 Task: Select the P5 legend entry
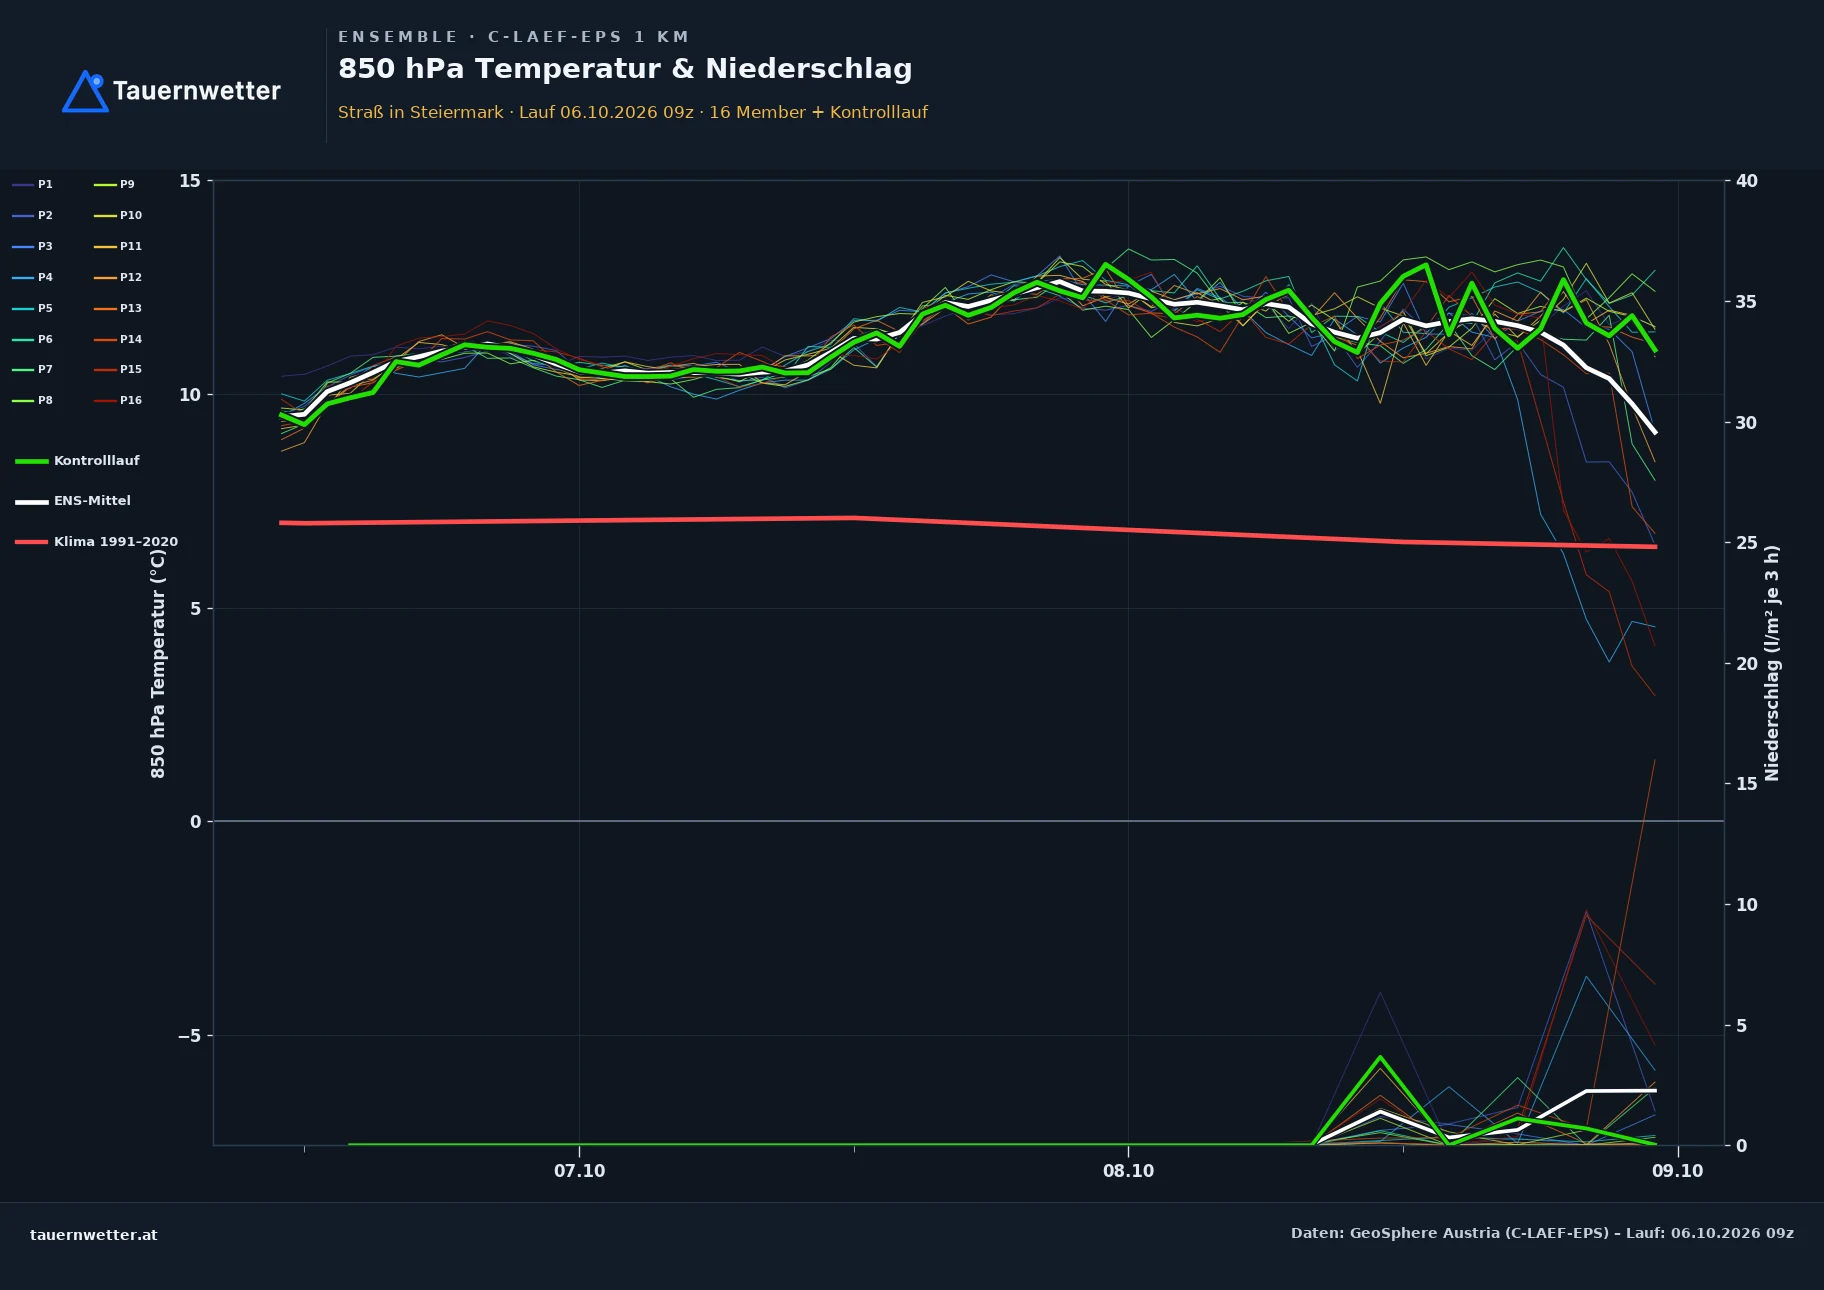click(32, 309)
